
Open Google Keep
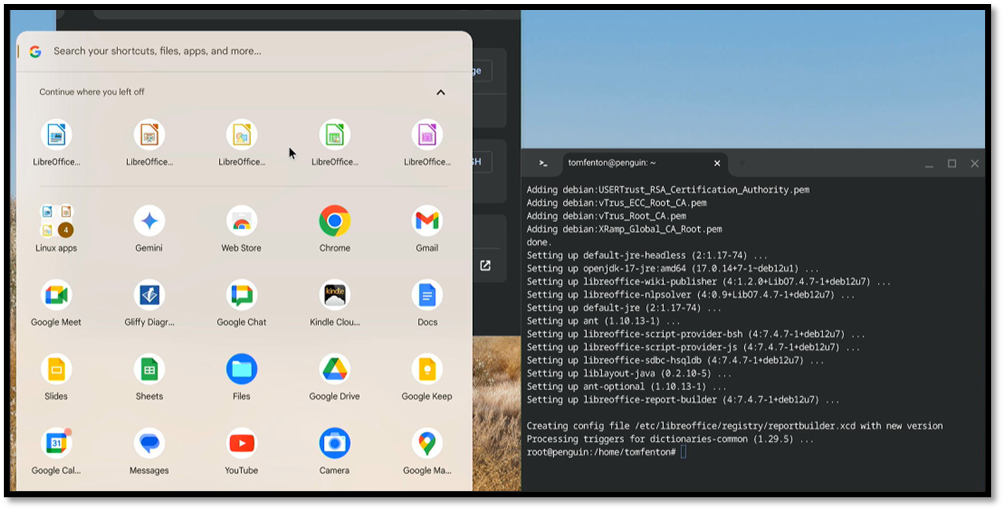[x=427, y=370]
